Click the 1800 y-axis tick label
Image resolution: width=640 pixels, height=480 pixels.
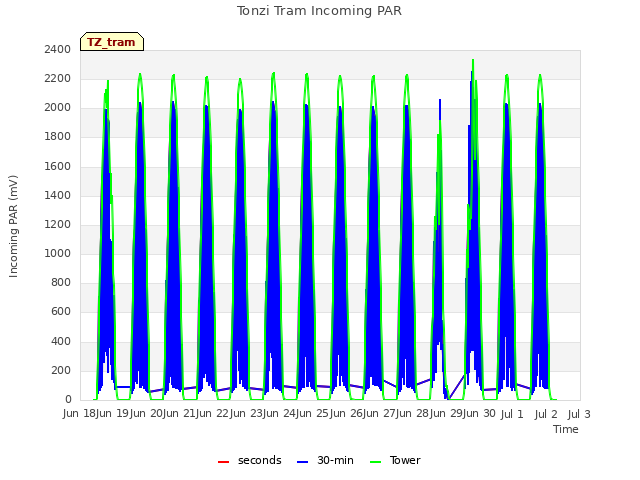tap(58, 137)
